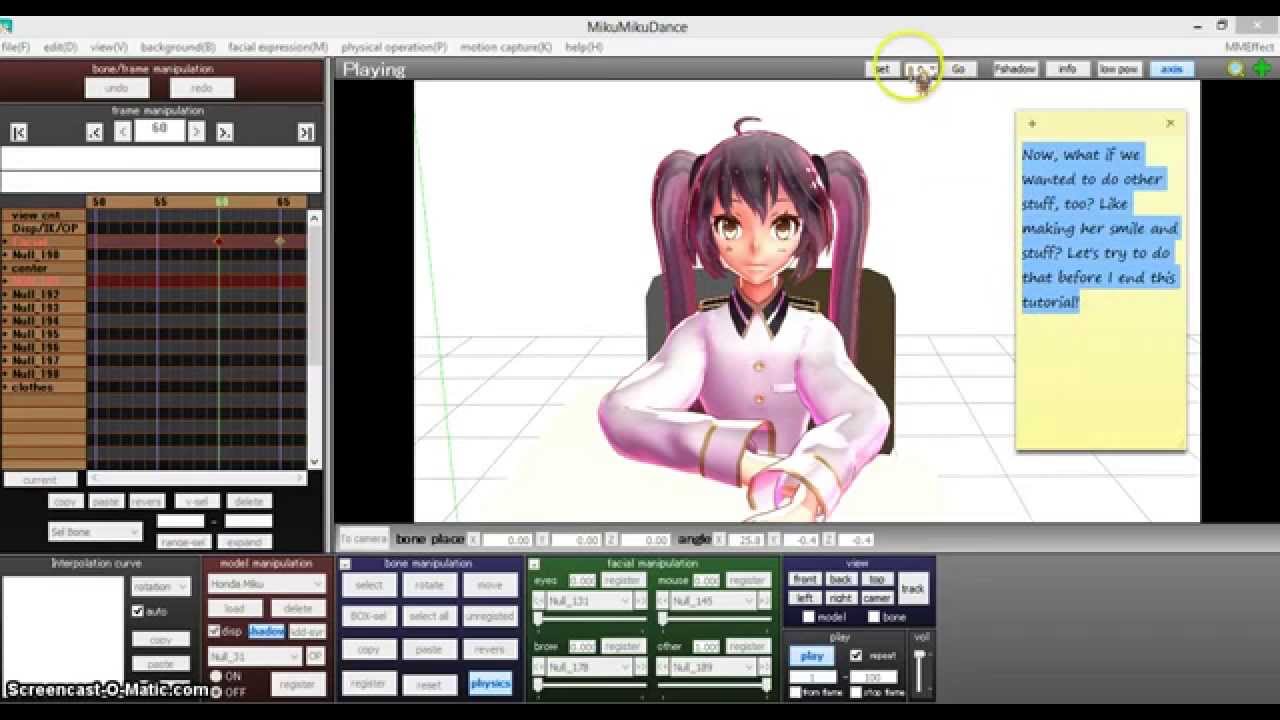The width and height of the screenshot is (1280, 720).
Task: Click the Fshadow button in viewport toolbar
Action: click(1014, 69)
